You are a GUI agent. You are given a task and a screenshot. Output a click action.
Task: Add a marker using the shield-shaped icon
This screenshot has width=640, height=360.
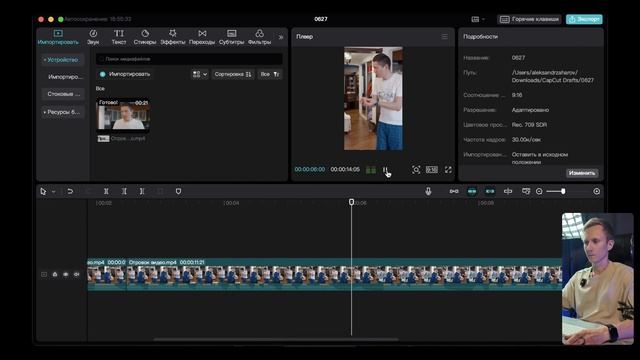click(178, 191)
